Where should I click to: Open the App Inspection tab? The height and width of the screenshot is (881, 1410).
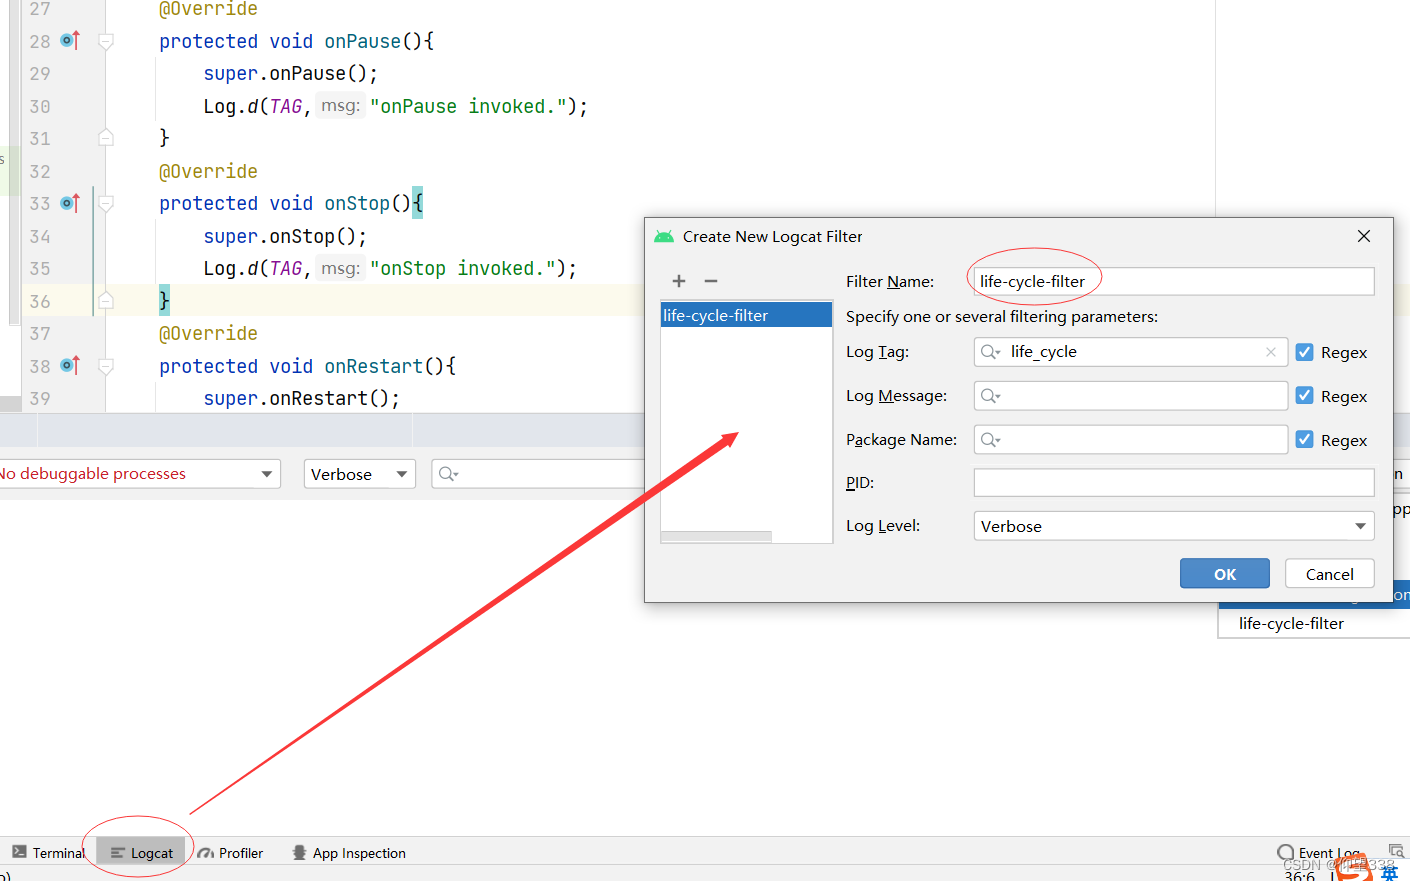pos(349,853)
